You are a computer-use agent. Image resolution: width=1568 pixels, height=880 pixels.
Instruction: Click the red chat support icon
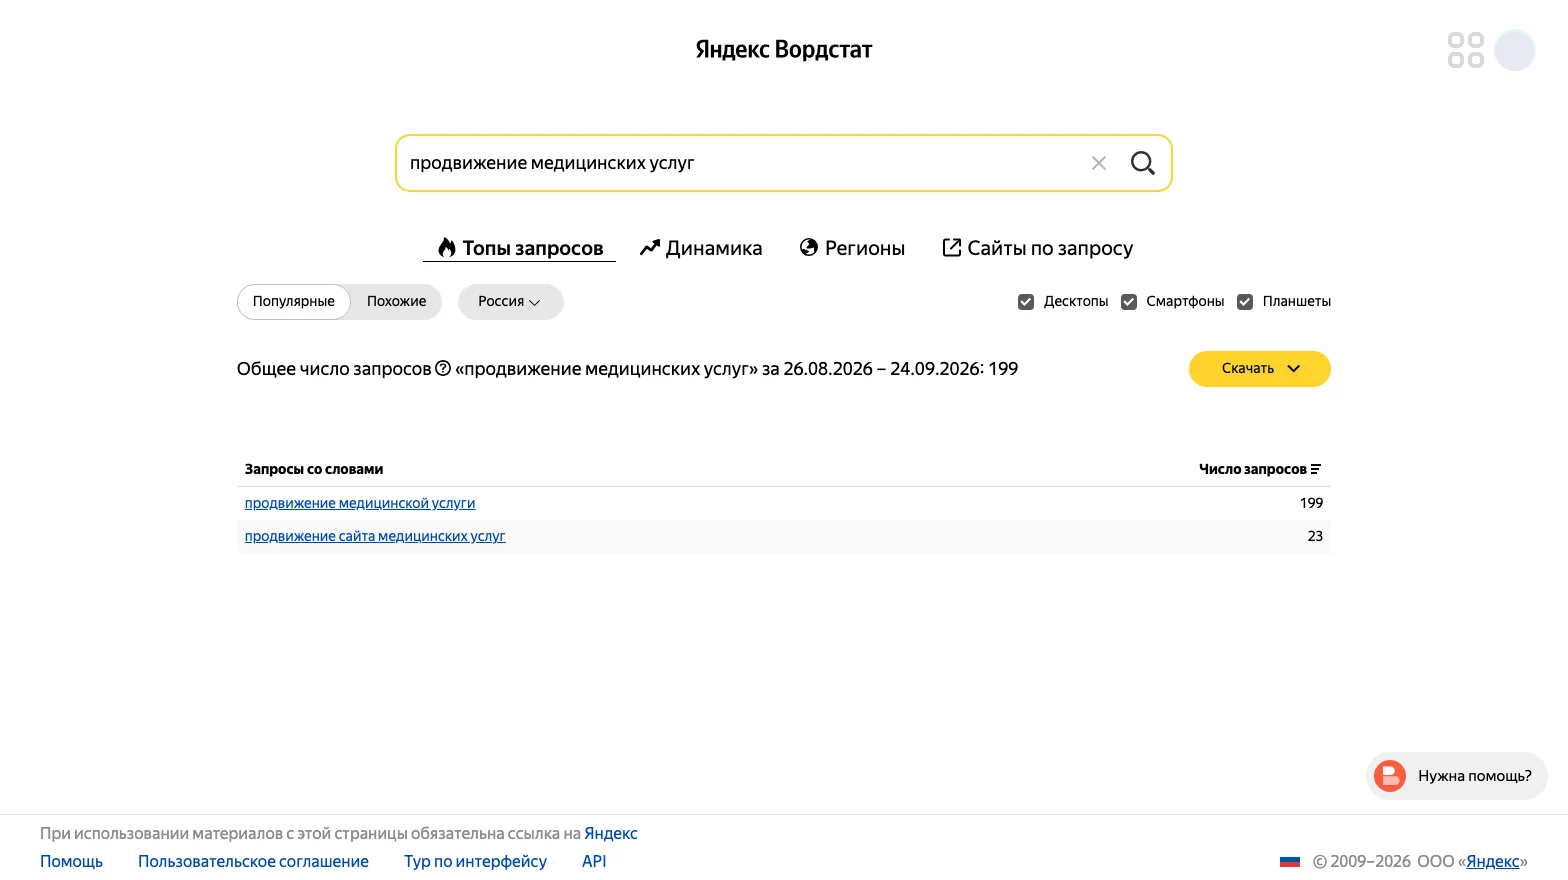[1390, 776]
